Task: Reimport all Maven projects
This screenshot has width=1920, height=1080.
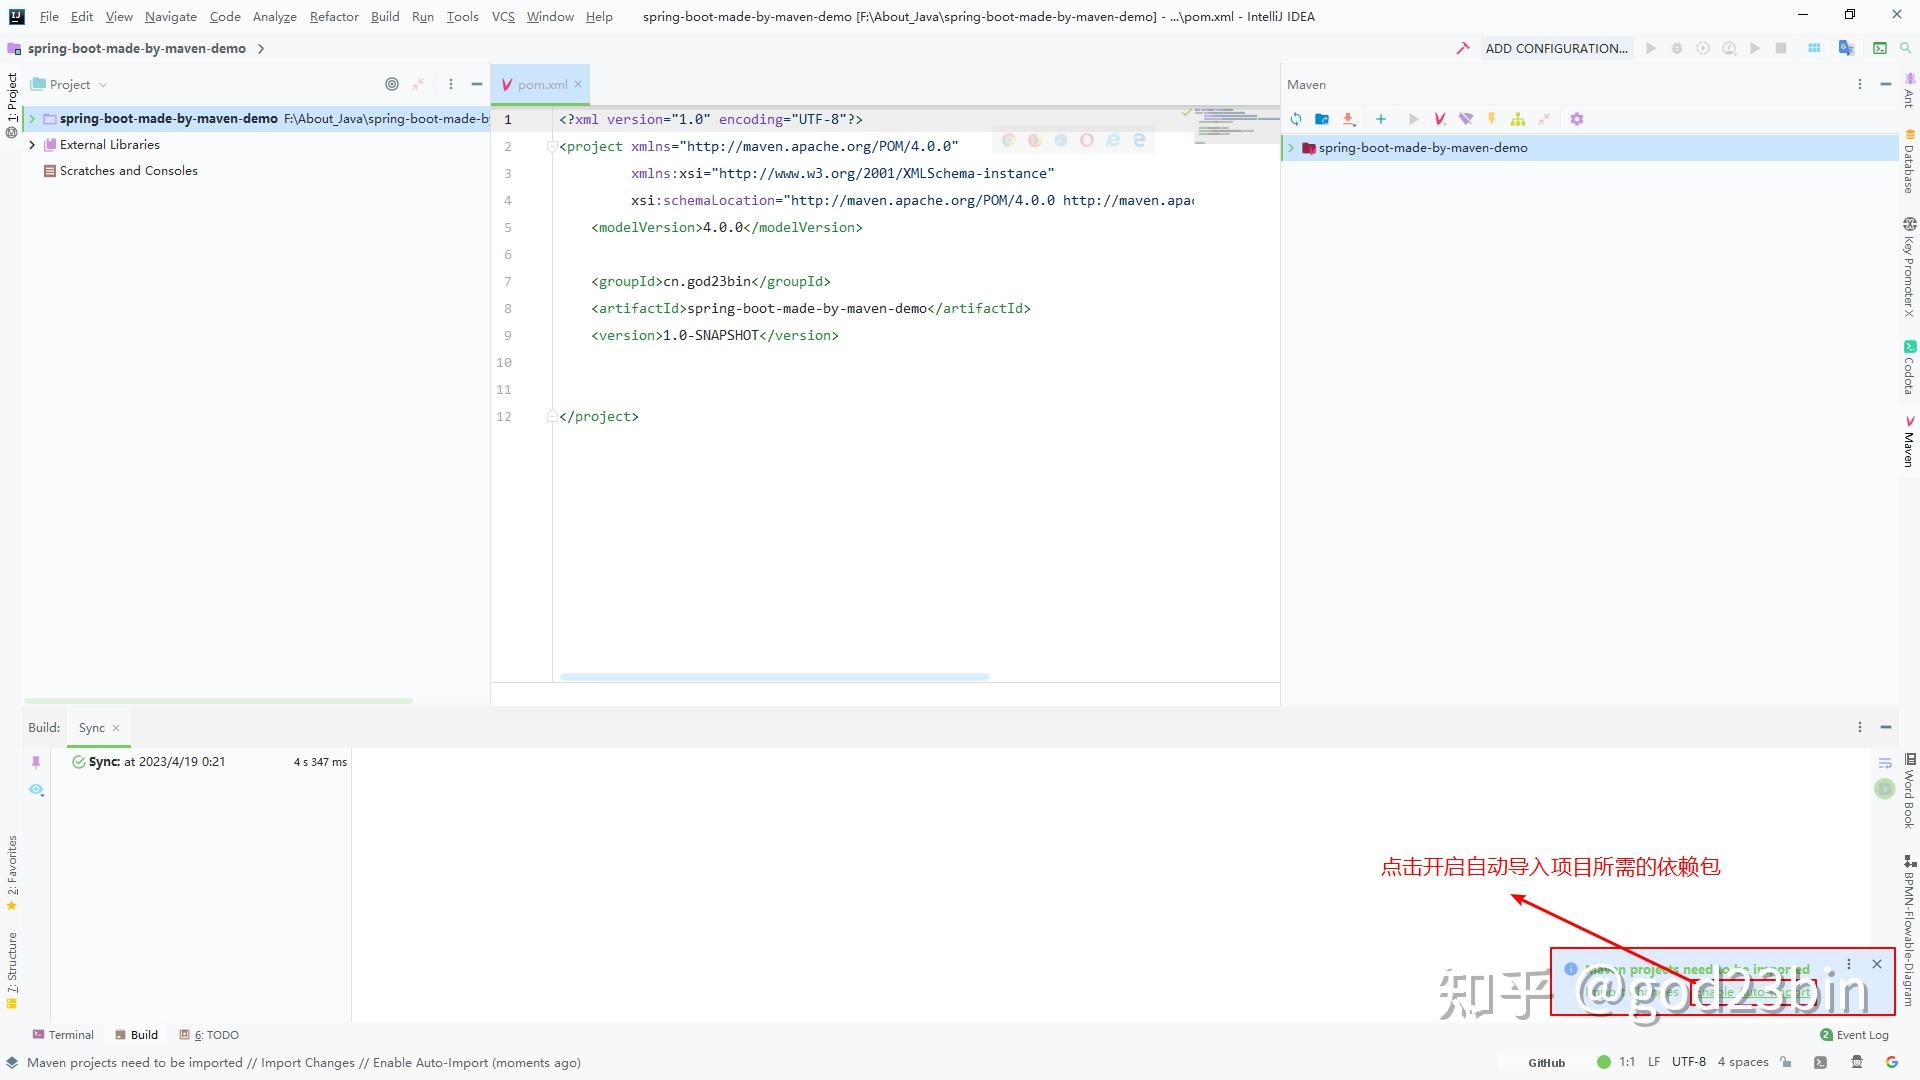Action: 1296,119
